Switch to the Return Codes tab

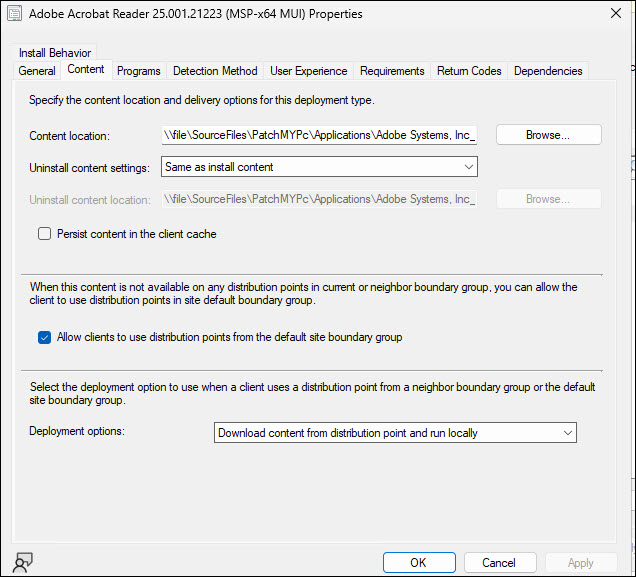(x=468, y=71)
